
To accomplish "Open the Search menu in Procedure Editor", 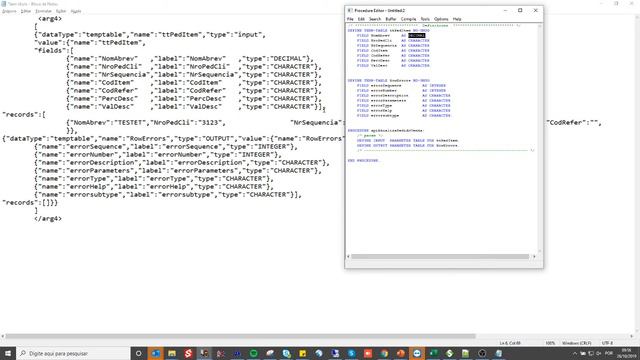I will pyautogui.click(x=375, y=19).
